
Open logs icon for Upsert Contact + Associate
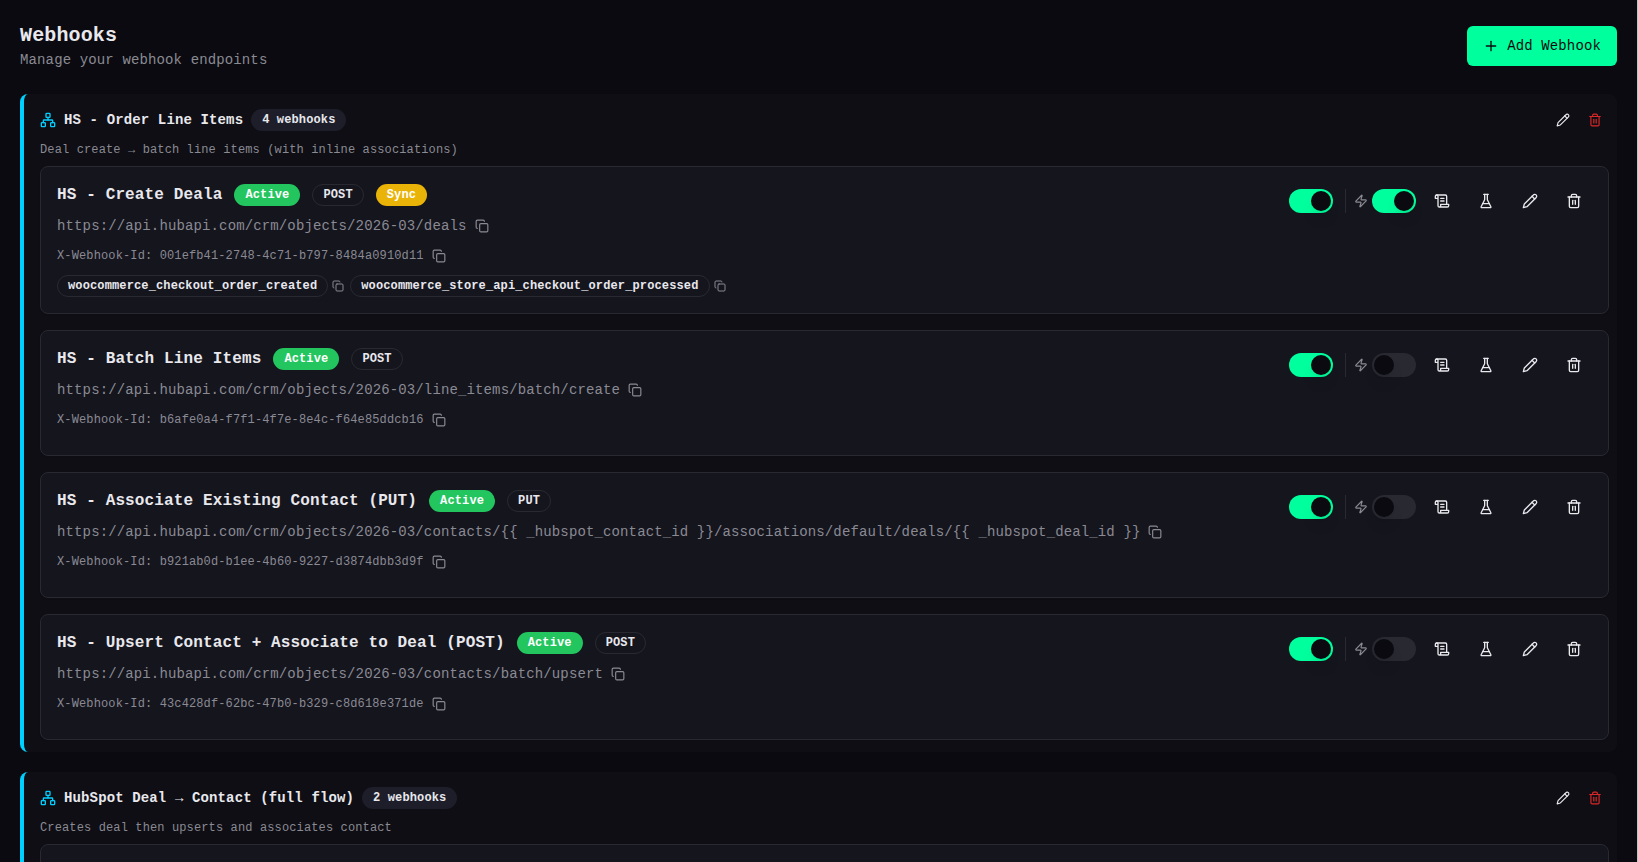pos(1442,649)
